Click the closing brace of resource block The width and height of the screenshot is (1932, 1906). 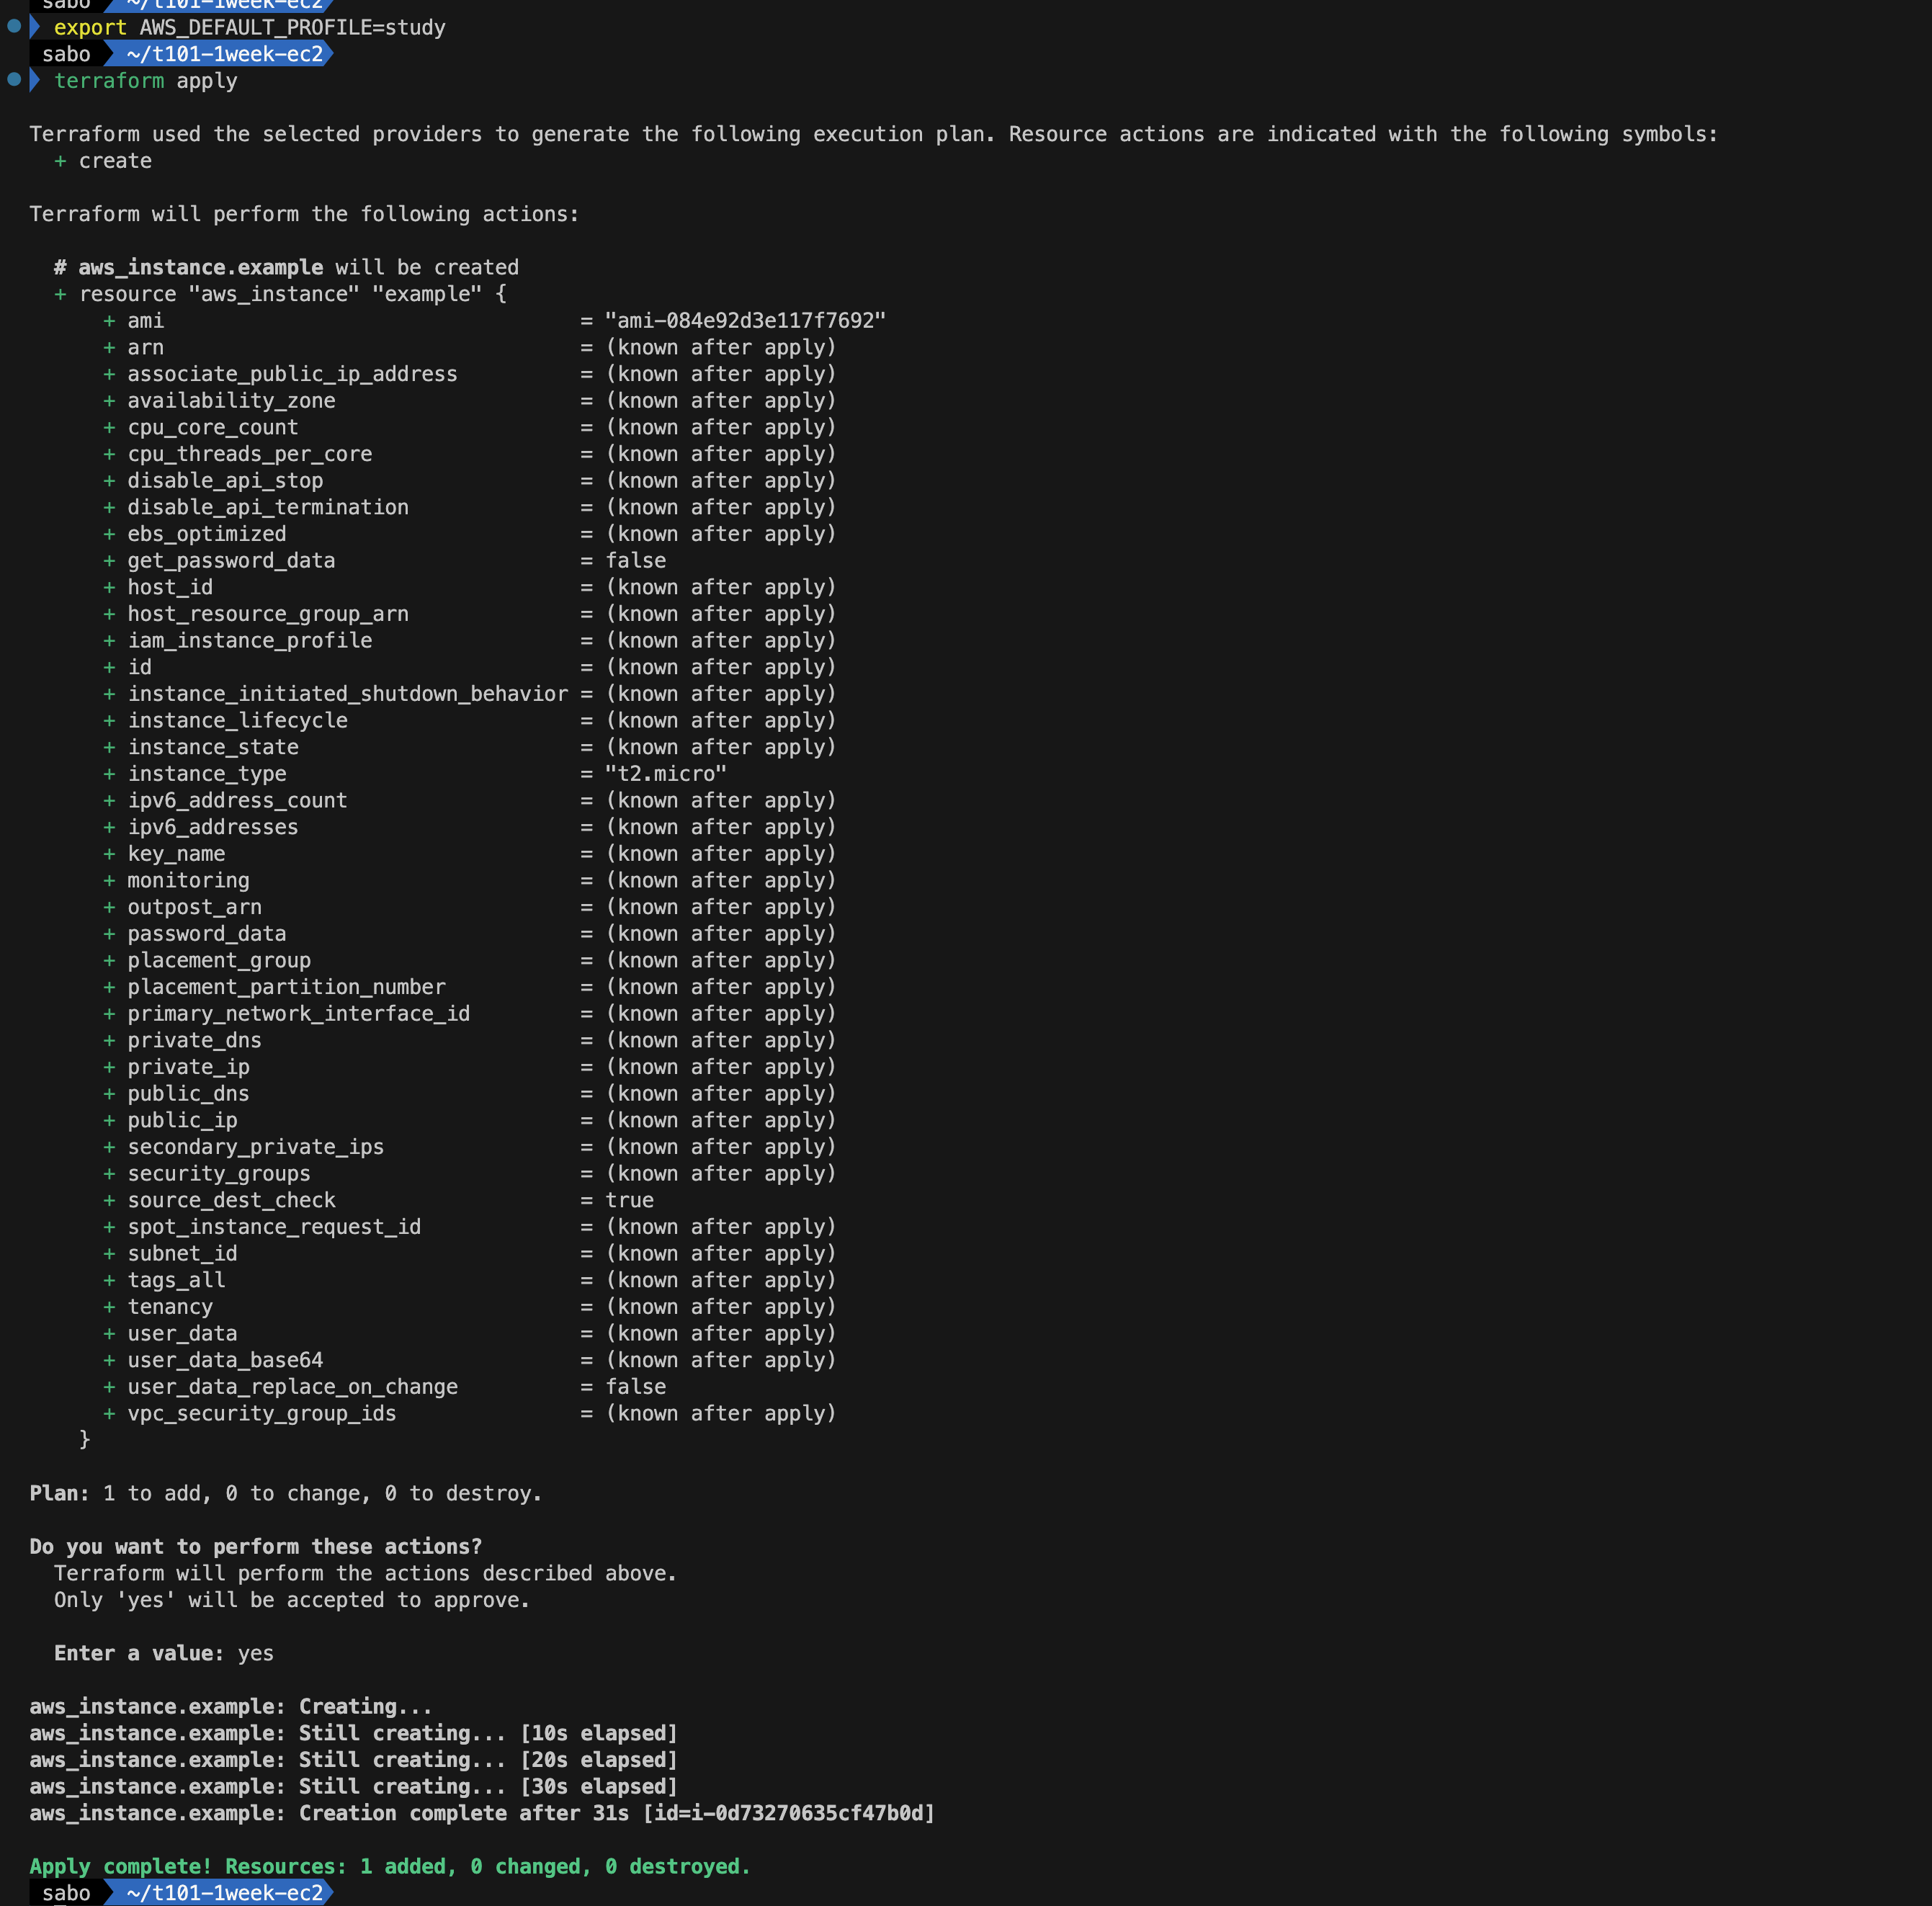point(85,1439)
